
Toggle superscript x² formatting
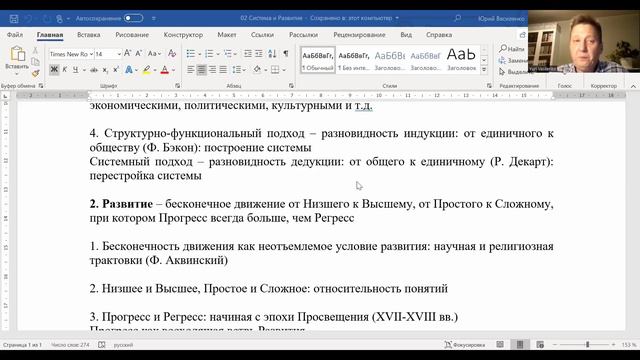(x=116, y=70)
